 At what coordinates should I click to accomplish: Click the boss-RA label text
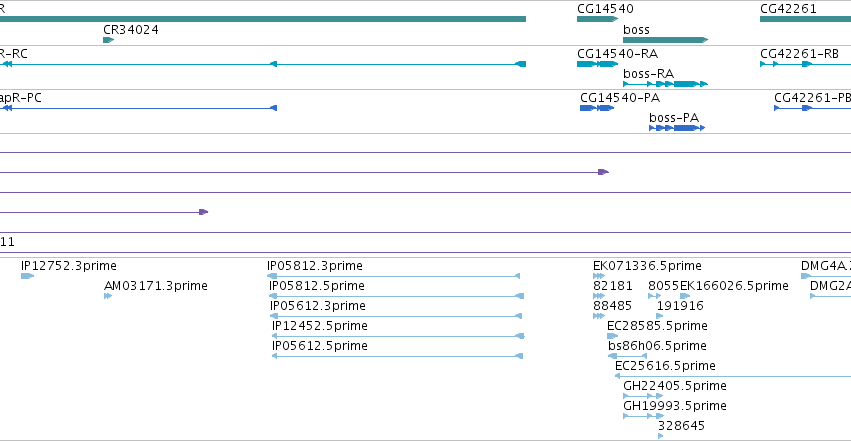[649, 74]
